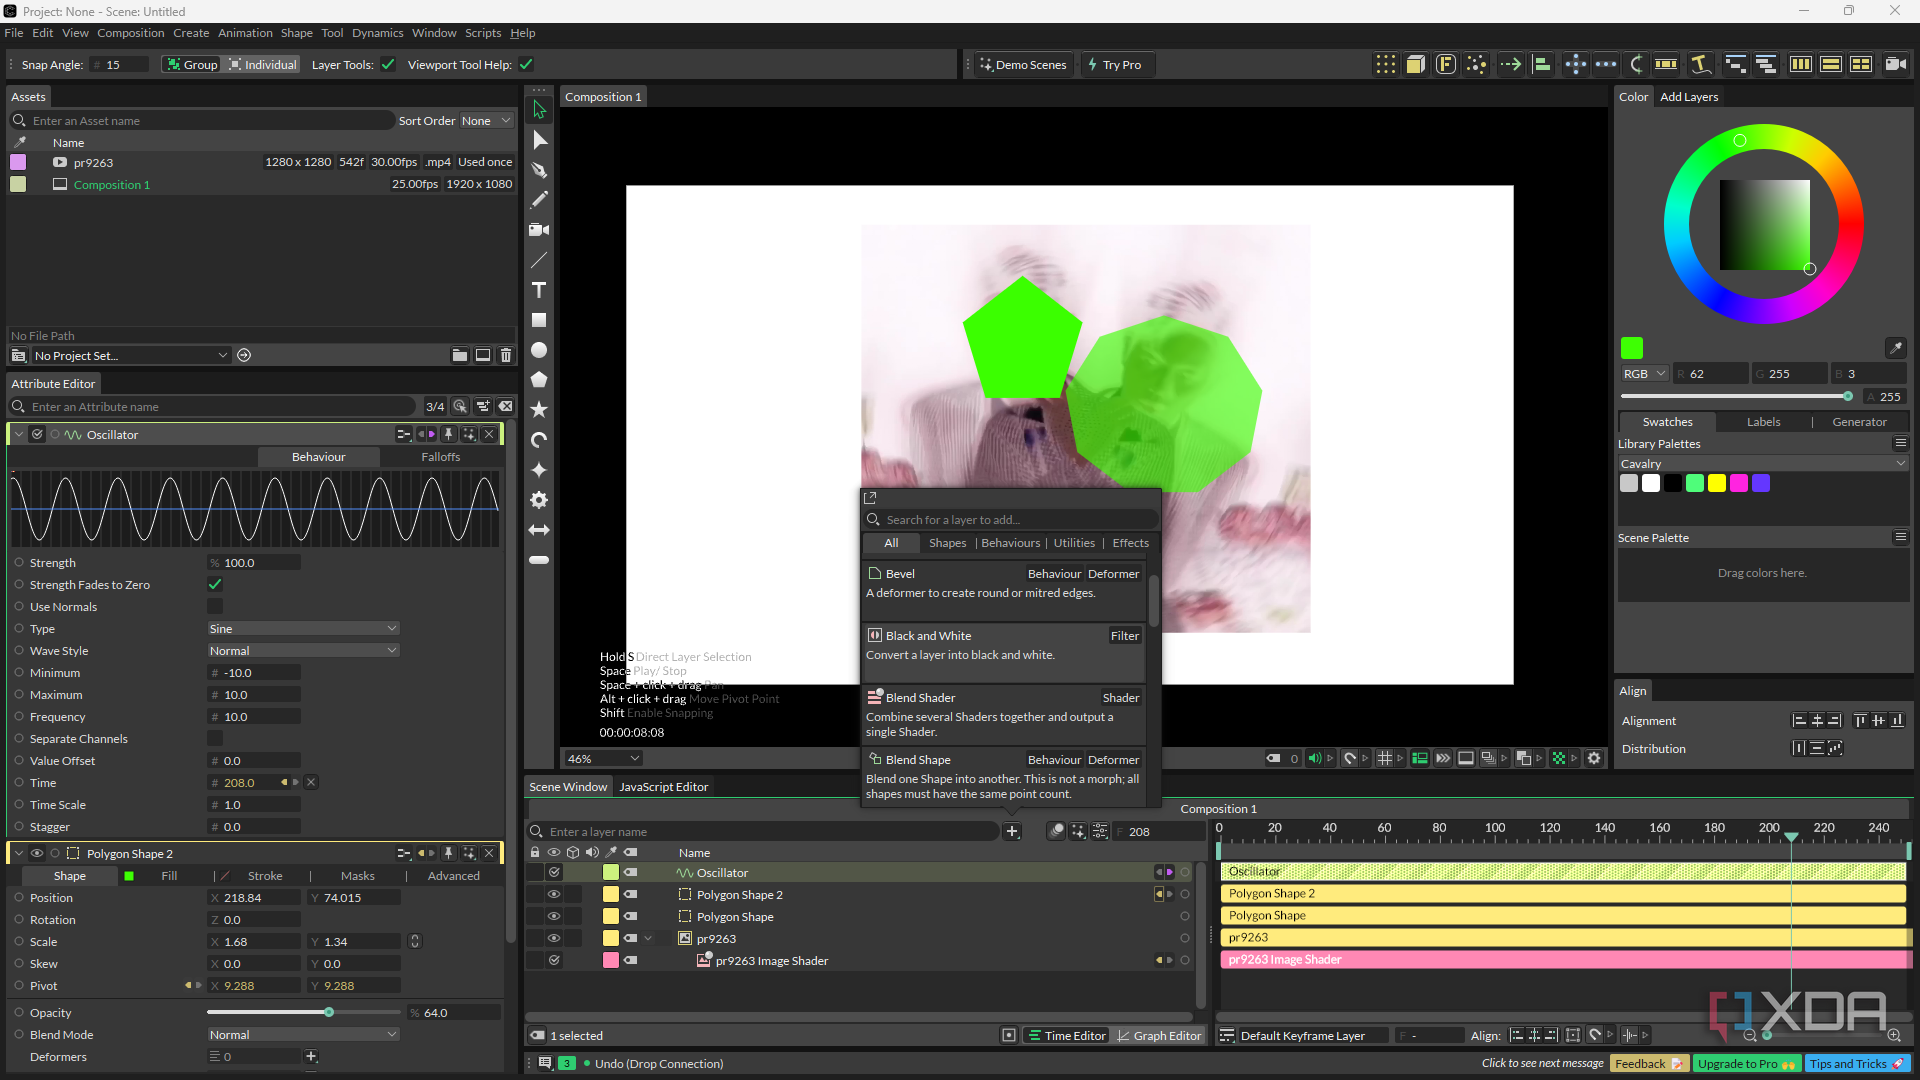Pop out the layer search panel
This screenshot has height=1080, width=1920.
pos(870,497)
